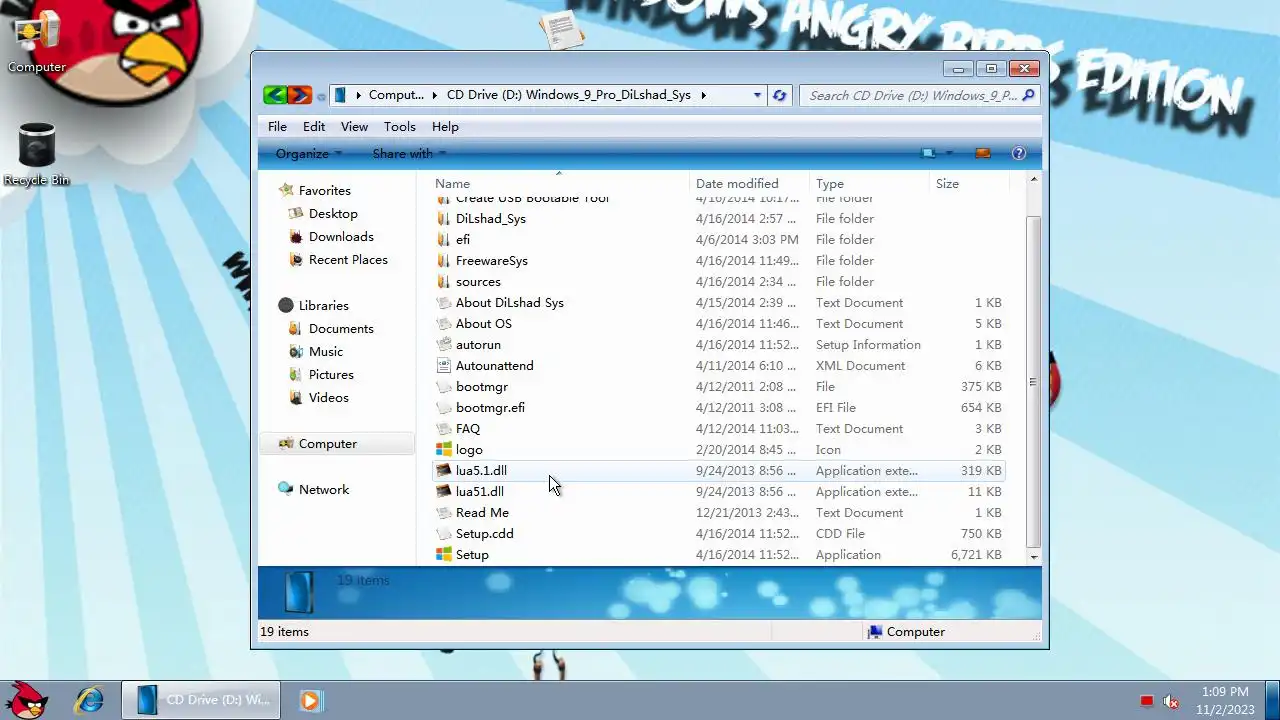This screenshot has width=1280, height=720.
Task: Open the recent pages dropdown beside navigation arrows
Action: [x=321, y=96]
